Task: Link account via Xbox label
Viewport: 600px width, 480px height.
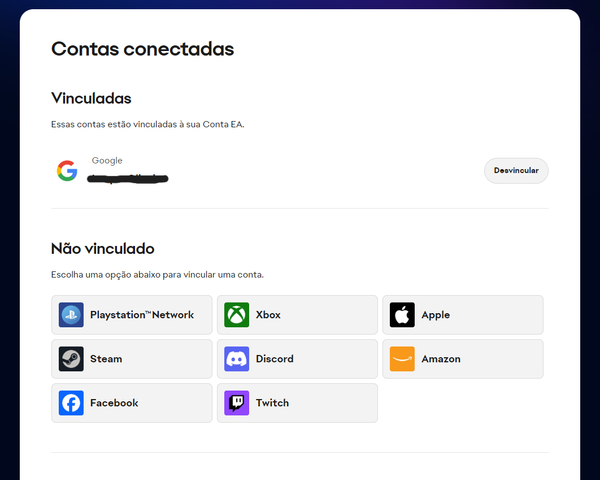Action: tap(268, 315)
